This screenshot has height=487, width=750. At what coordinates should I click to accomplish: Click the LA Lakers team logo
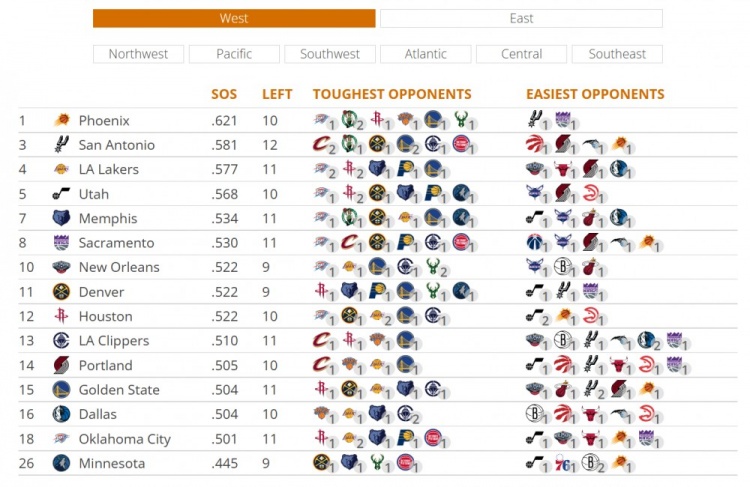click(x=61, y=170)
